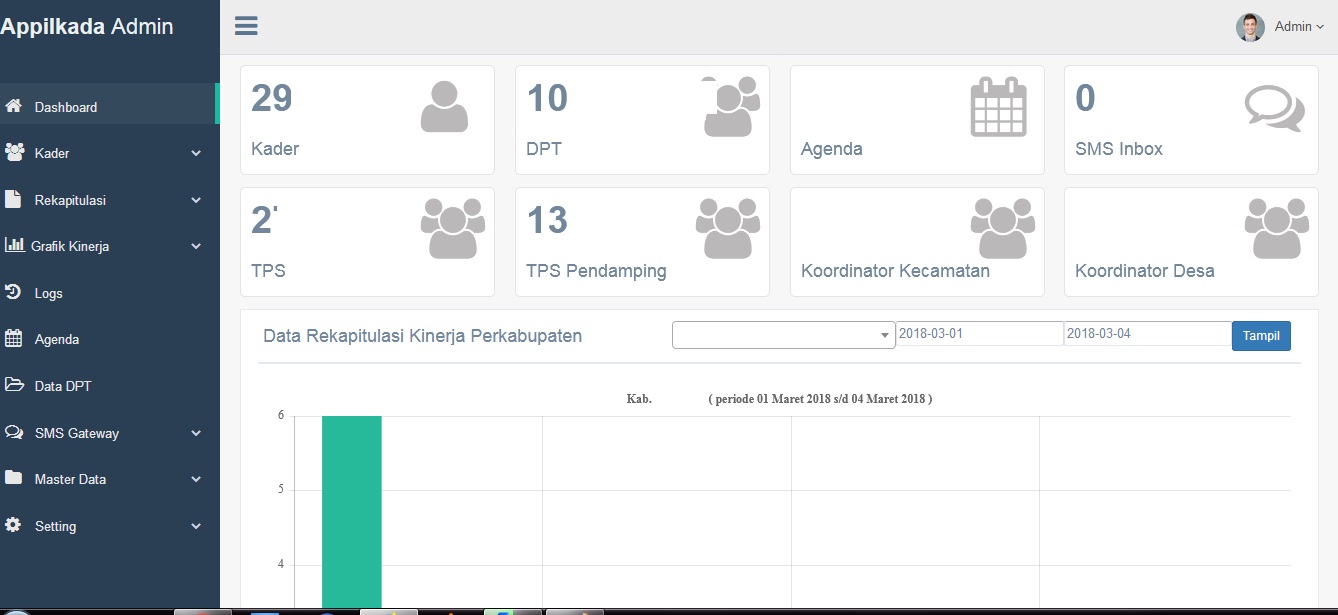1338x615 pixels.
Task: Click the start date field 2018-03-01
Action: [979, 334]
